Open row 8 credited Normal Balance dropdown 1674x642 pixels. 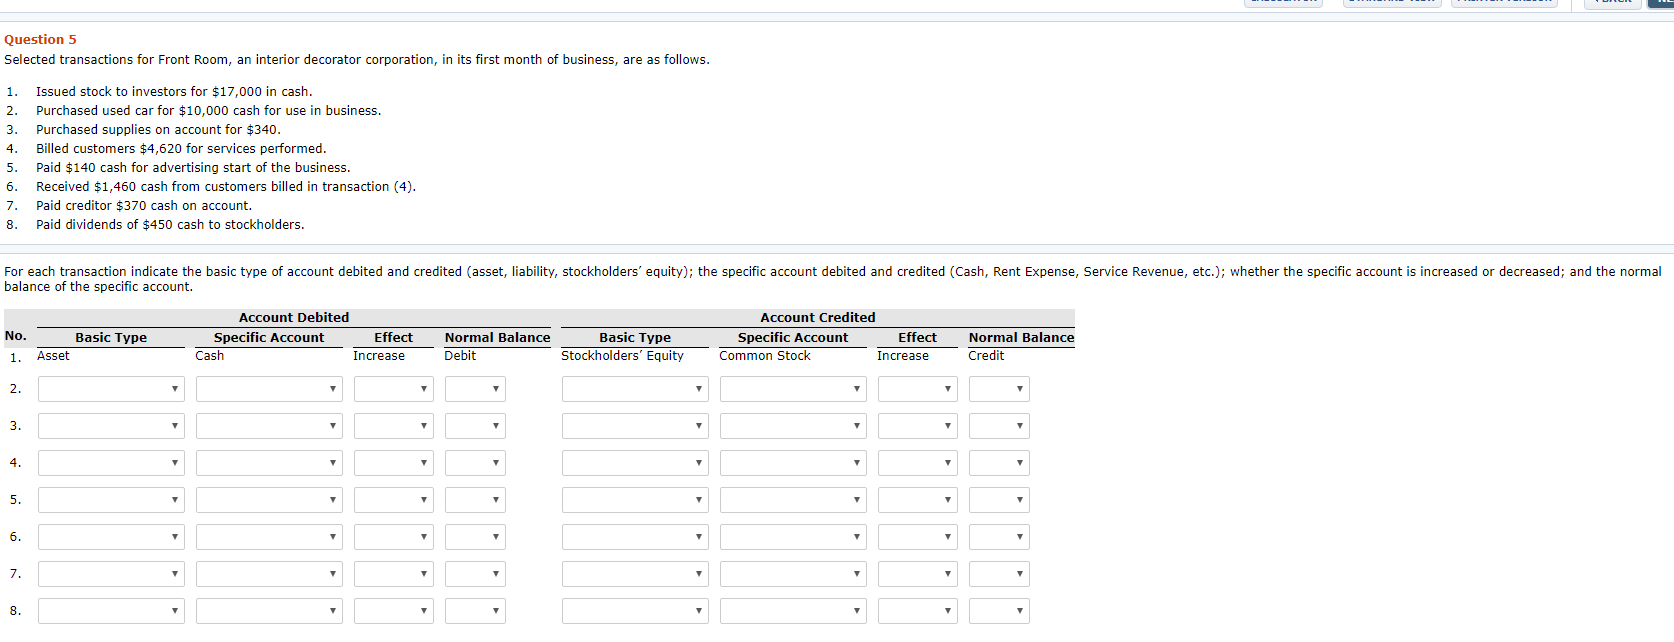click(x=999, y=611)
